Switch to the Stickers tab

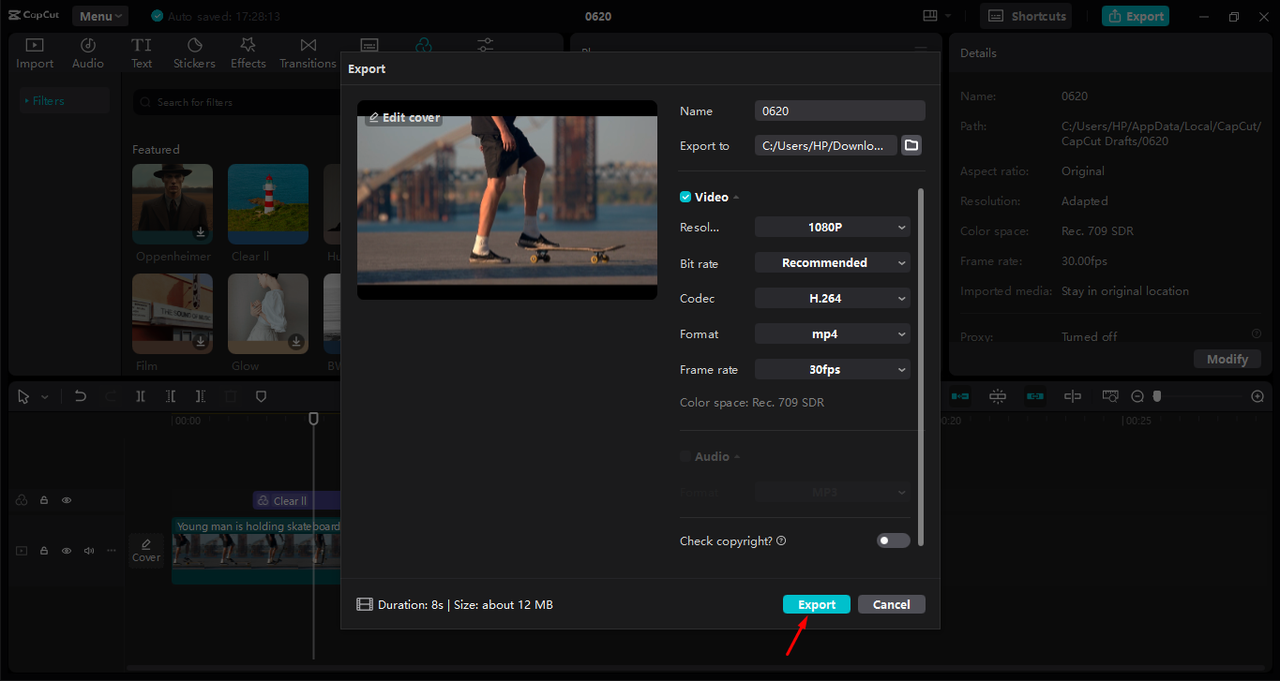(x=194, y=53)
